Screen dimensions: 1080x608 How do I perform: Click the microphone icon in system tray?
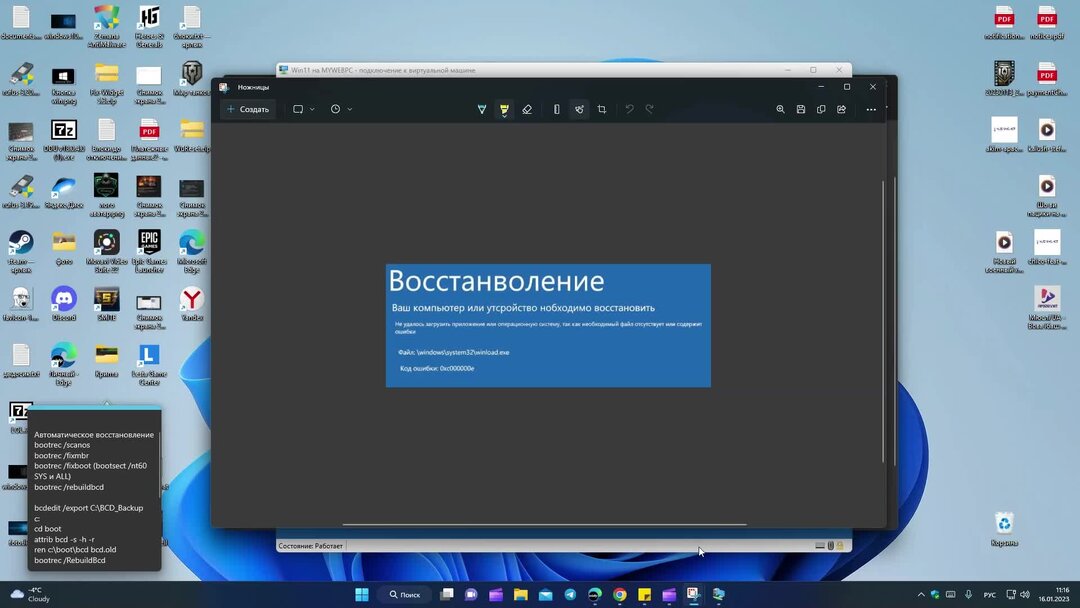pos(968,594)
